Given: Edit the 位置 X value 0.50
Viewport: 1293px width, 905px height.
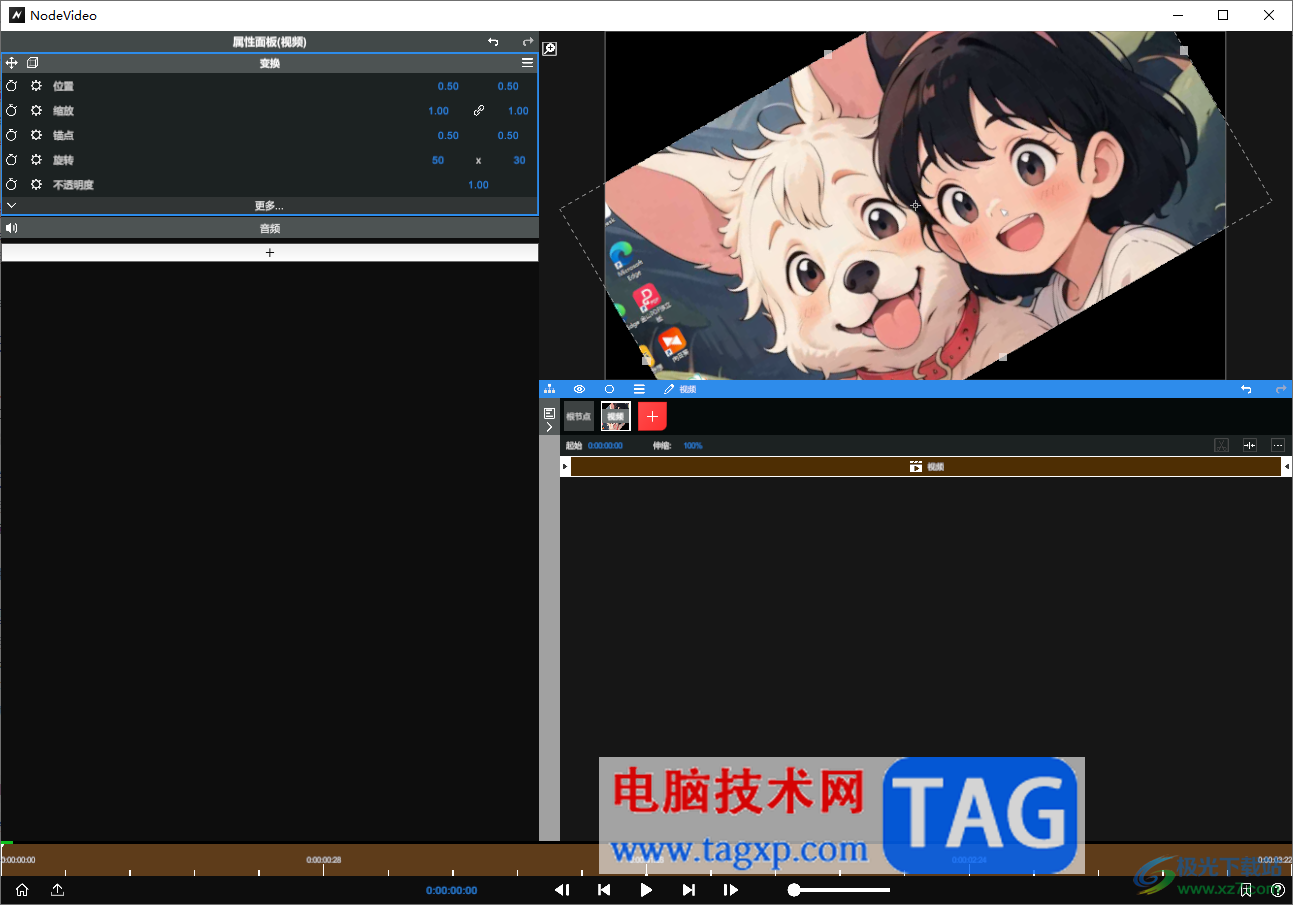Looking at the screenshot, I should click(x=448, y=86).
